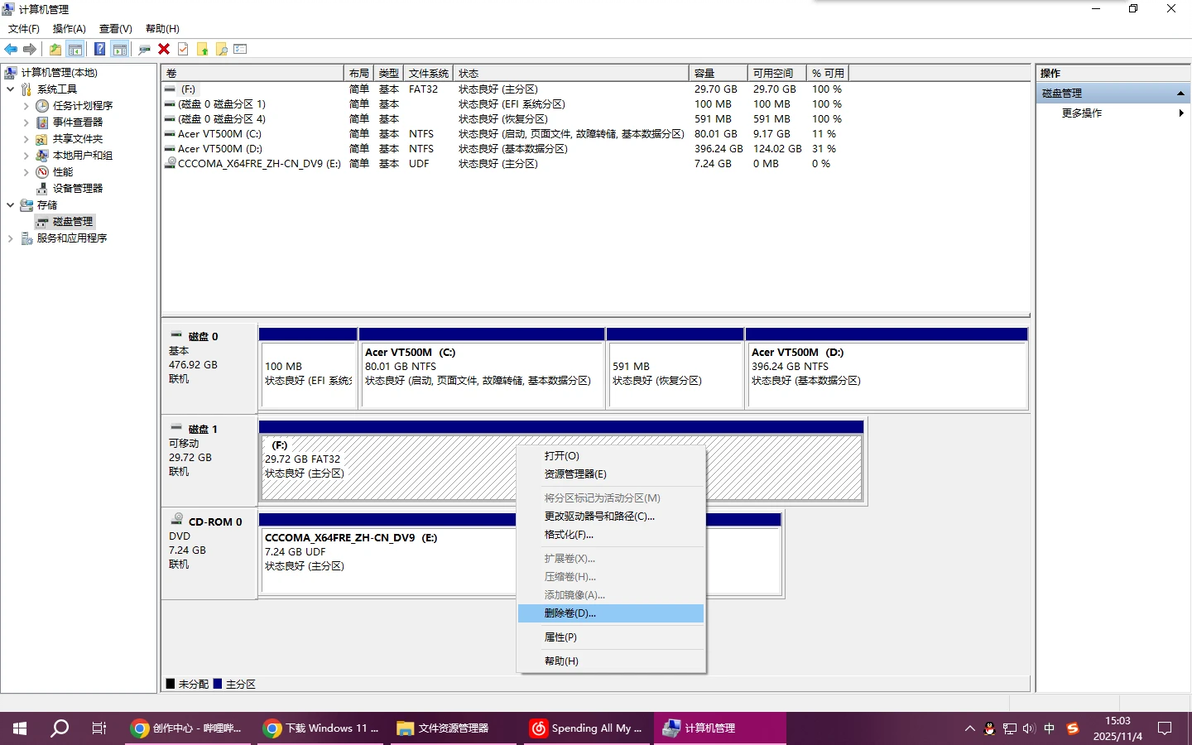The width and height of the screenshot is (1192, 745).
Task: Click the red X delete icon in the toolbar
Action: coord(163,48)
